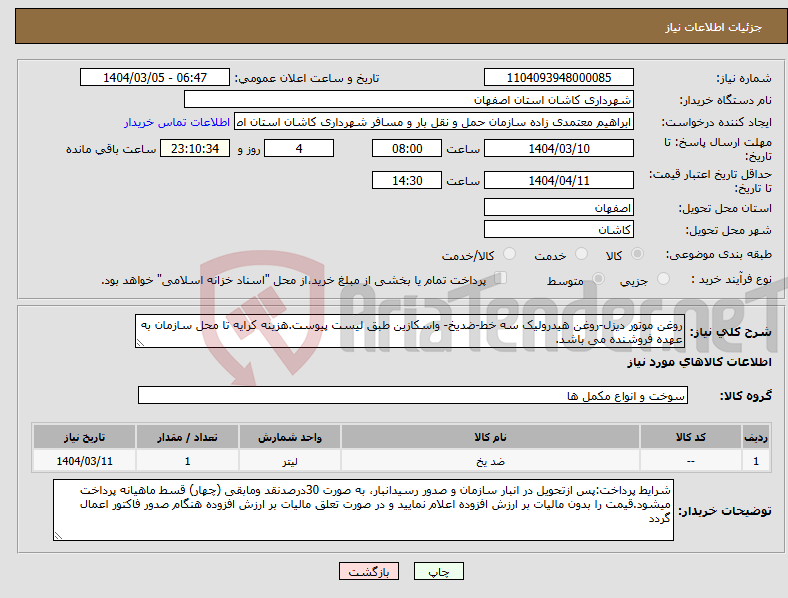This screenshot has height=598, width=788.
Task: Open the اطلاعات تماس خریدار link
Action: coord(177,122)
